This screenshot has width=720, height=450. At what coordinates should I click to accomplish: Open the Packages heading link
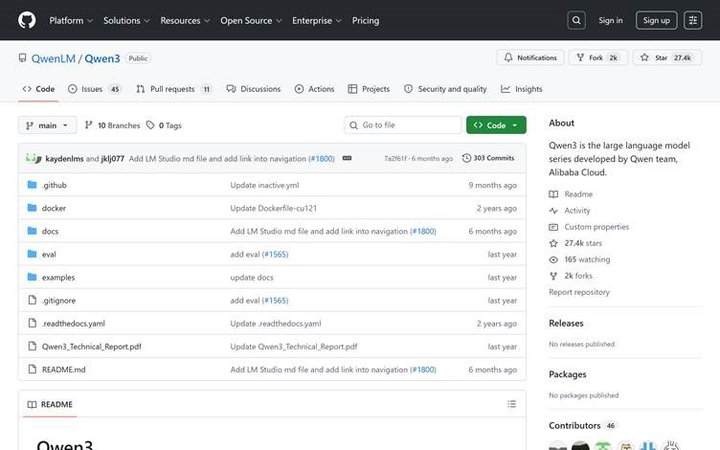[568, 374]
